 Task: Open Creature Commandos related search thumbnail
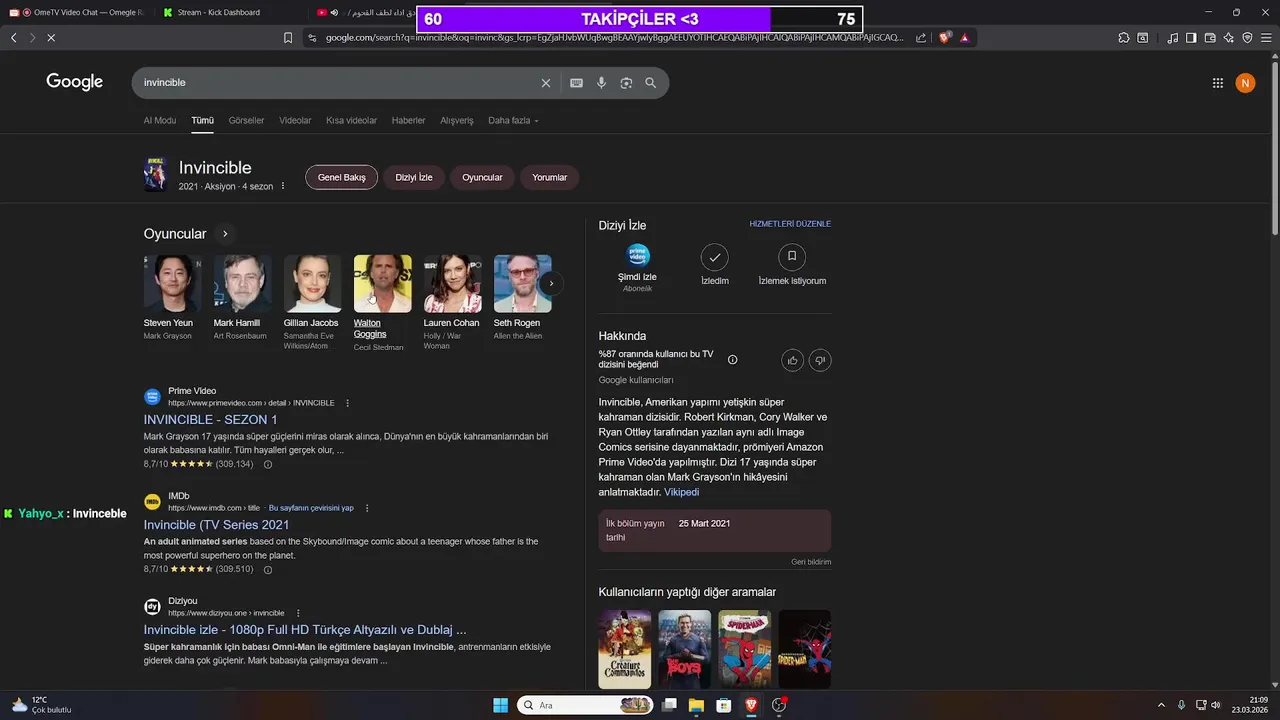click(x=624, y=649)
